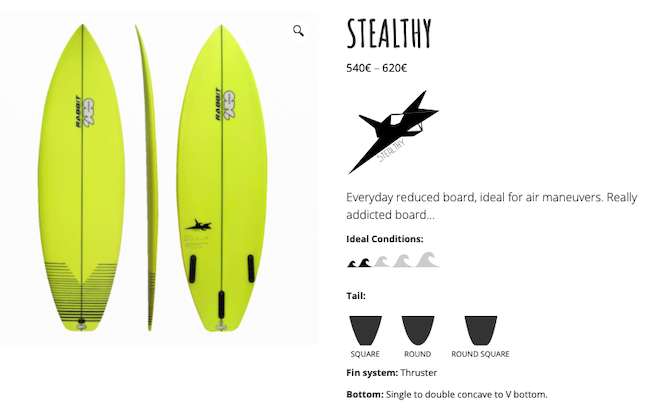This screenshot has width=660, height=409.
Task: Select the Square tail shape icon
Action: click(365, 330)
